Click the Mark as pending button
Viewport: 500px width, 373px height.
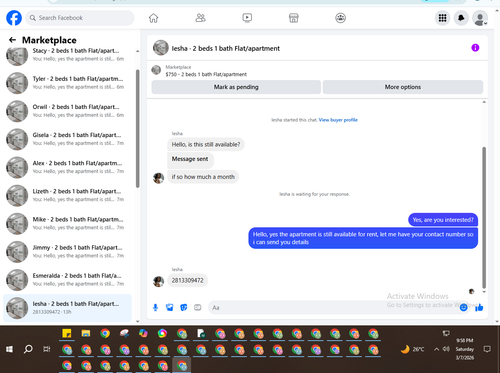coord(236,87)
